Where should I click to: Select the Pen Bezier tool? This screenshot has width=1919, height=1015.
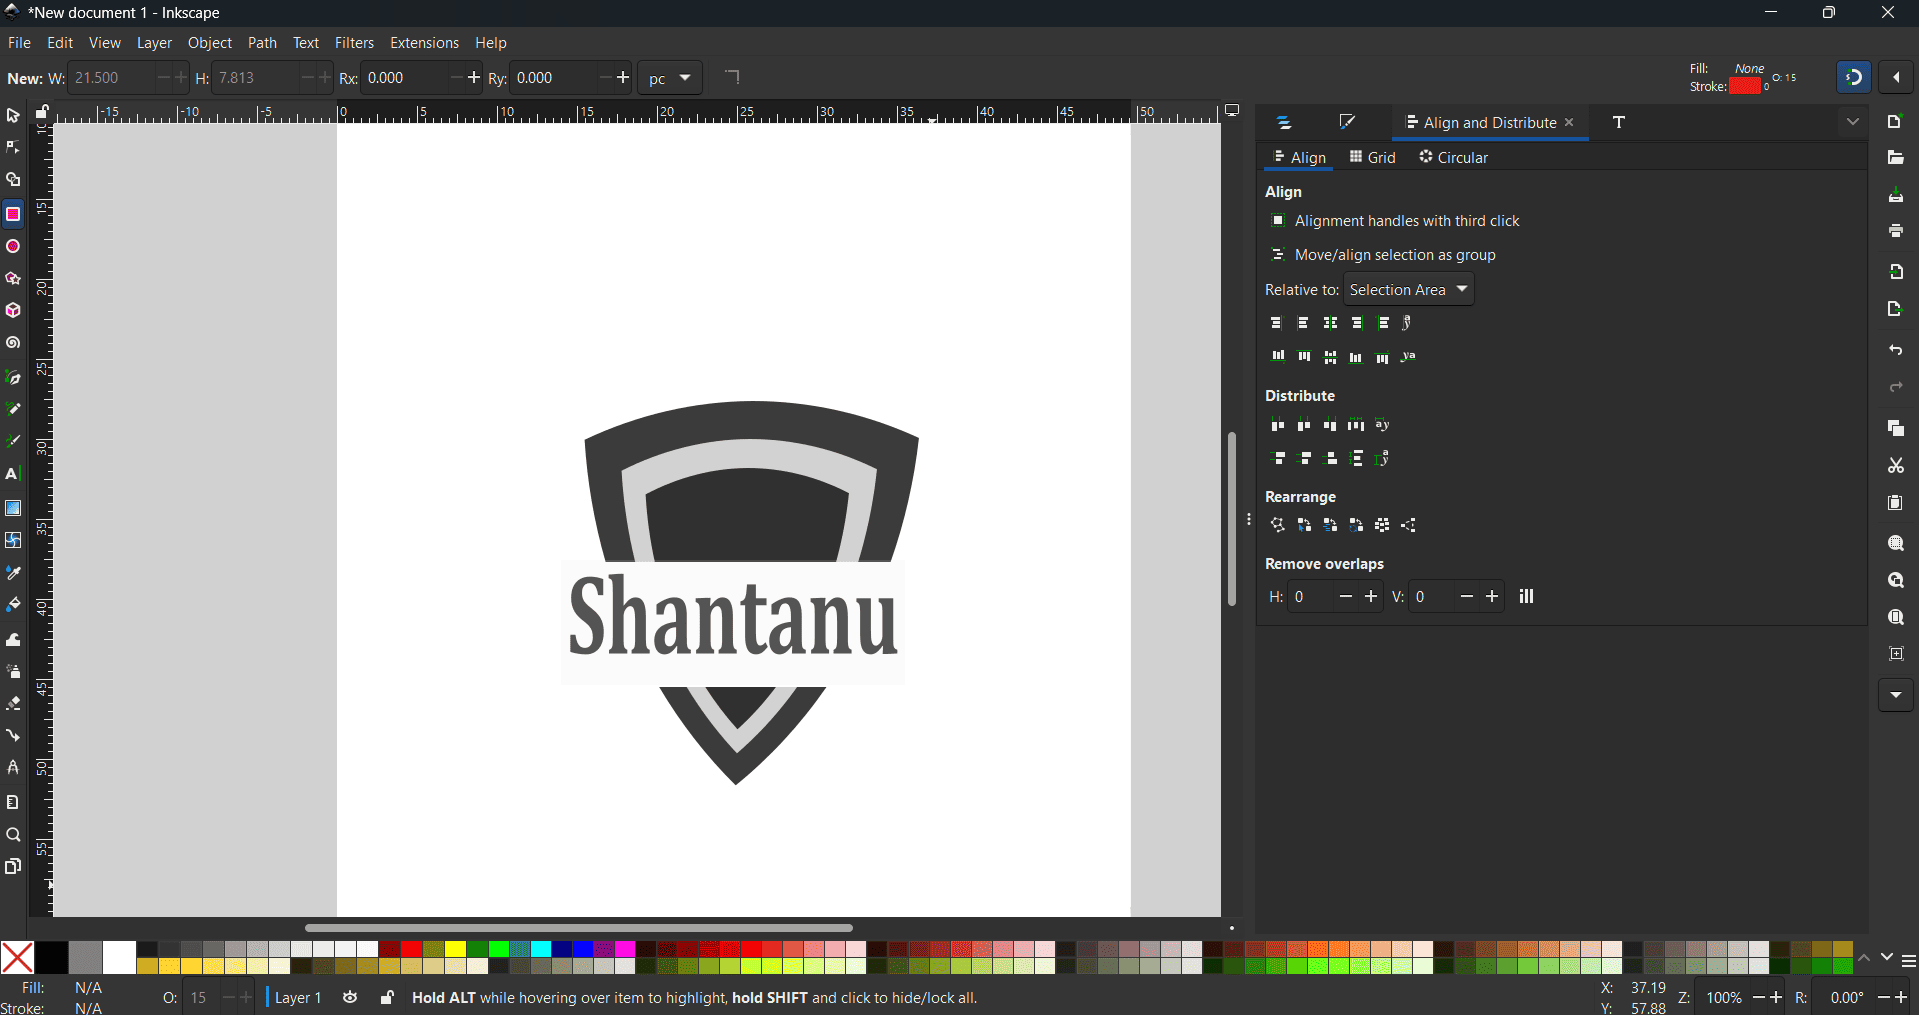click(x=13, y=377)
